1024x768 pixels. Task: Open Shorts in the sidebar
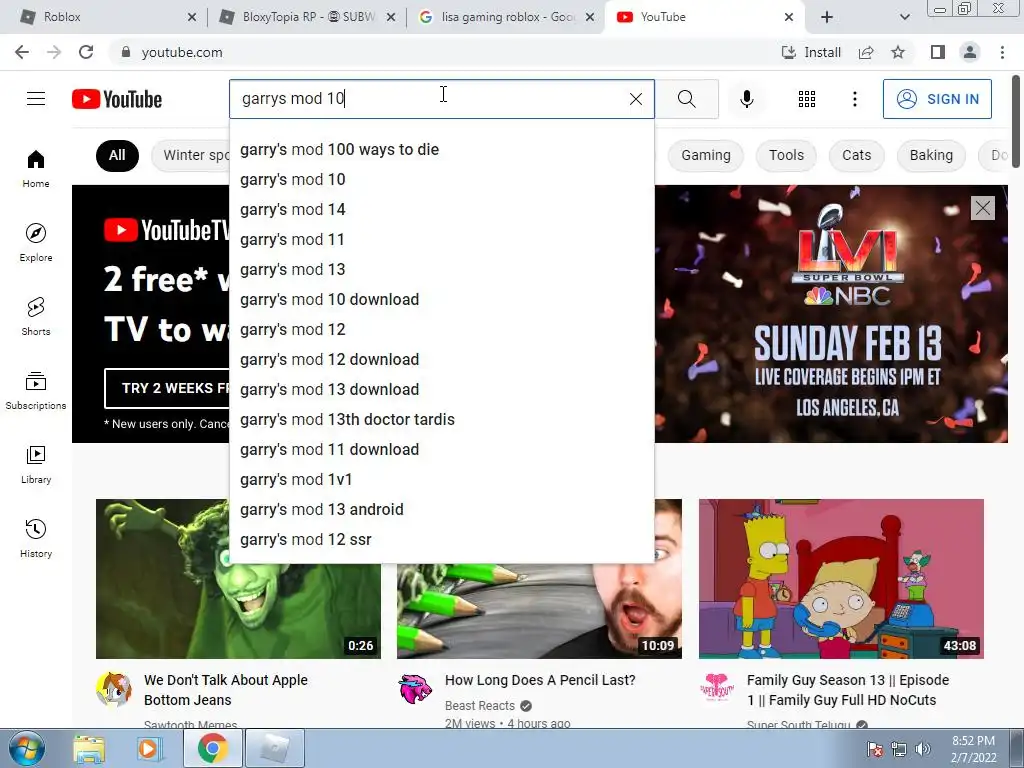(x=36, y=317)
